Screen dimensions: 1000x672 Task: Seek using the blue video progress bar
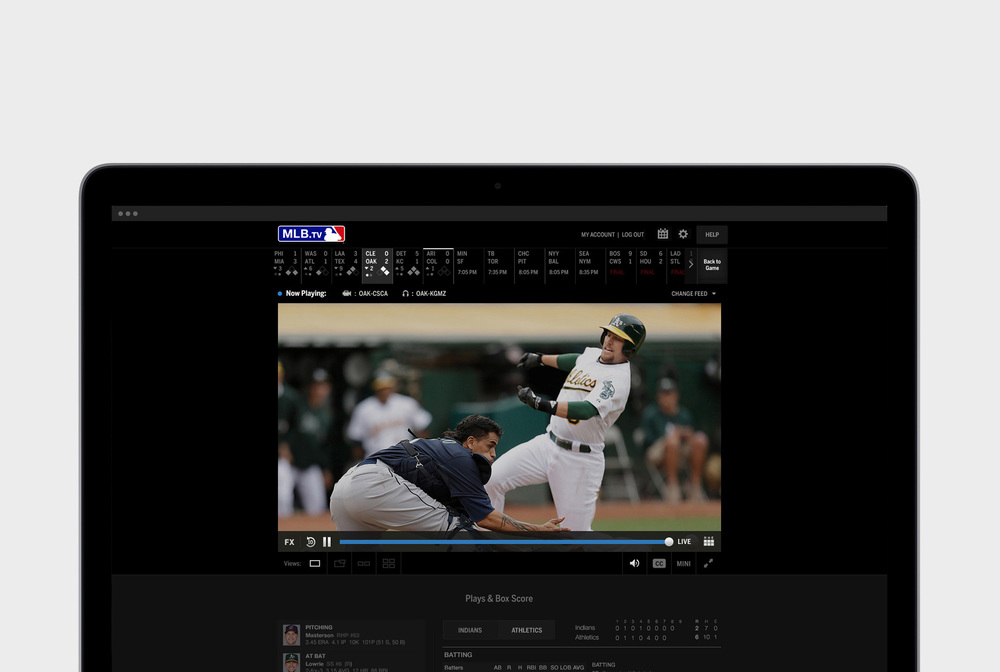(504, 542)
